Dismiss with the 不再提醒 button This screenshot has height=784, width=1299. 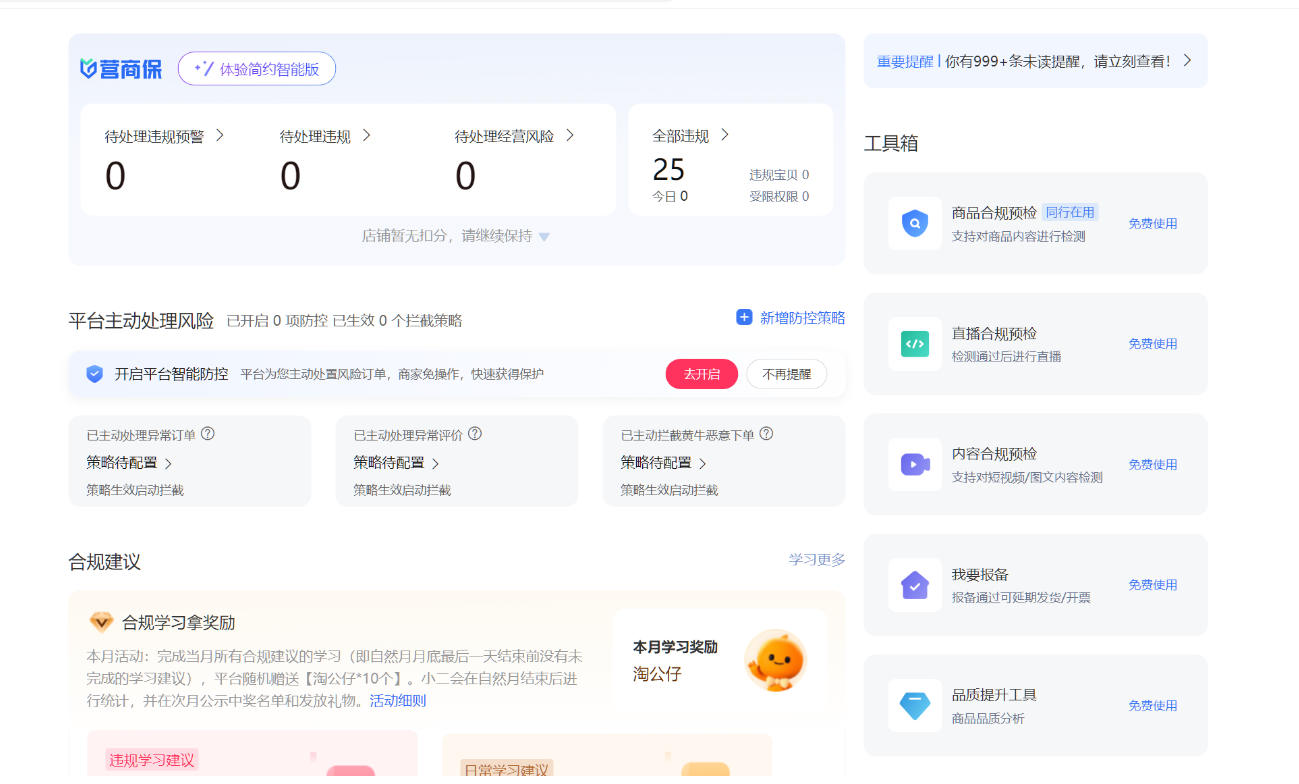pos(786,374)
